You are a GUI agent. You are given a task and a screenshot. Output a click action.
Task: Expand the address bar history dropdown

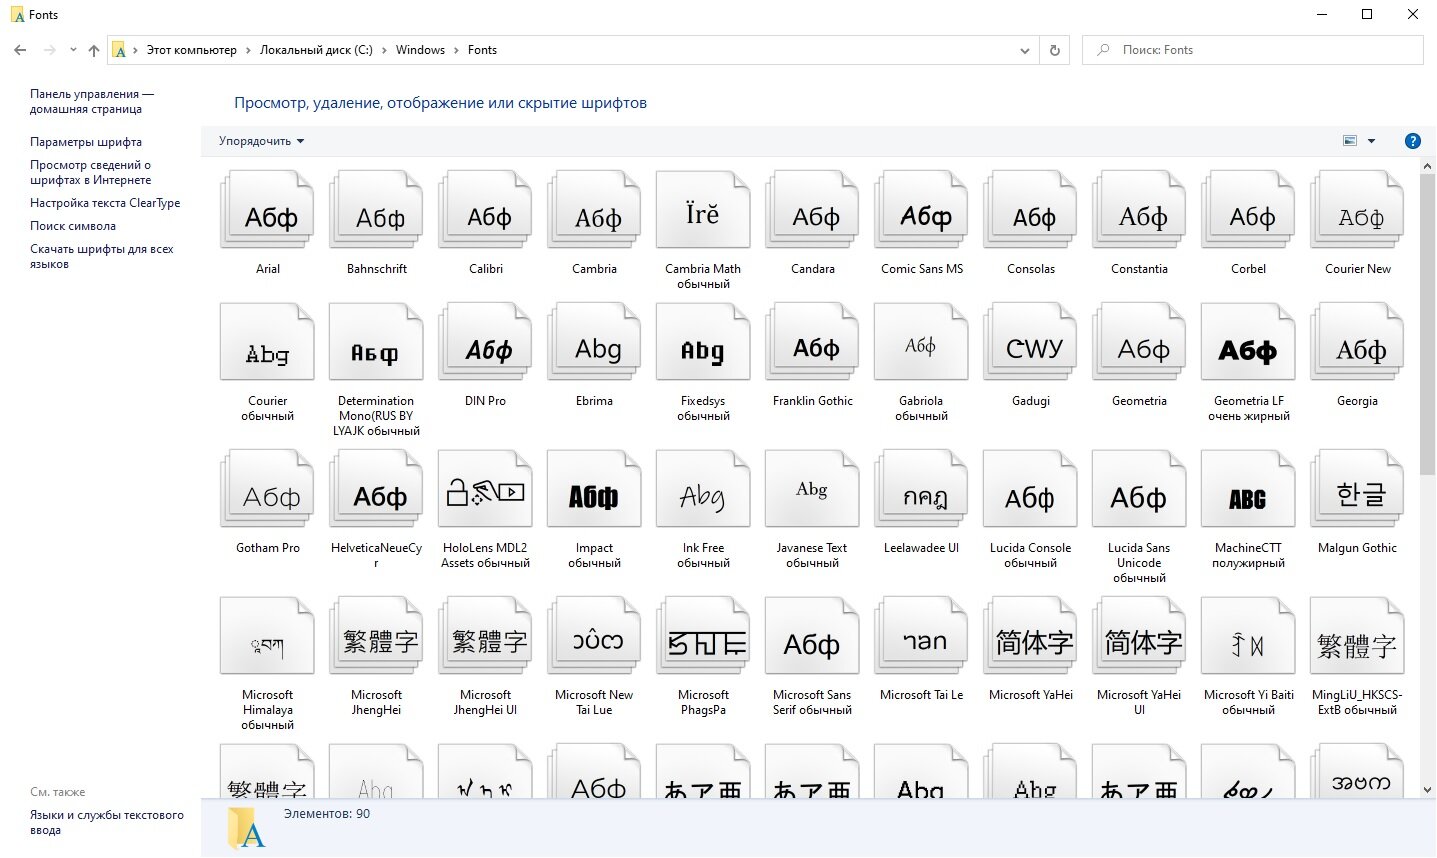click(1025, 50)
